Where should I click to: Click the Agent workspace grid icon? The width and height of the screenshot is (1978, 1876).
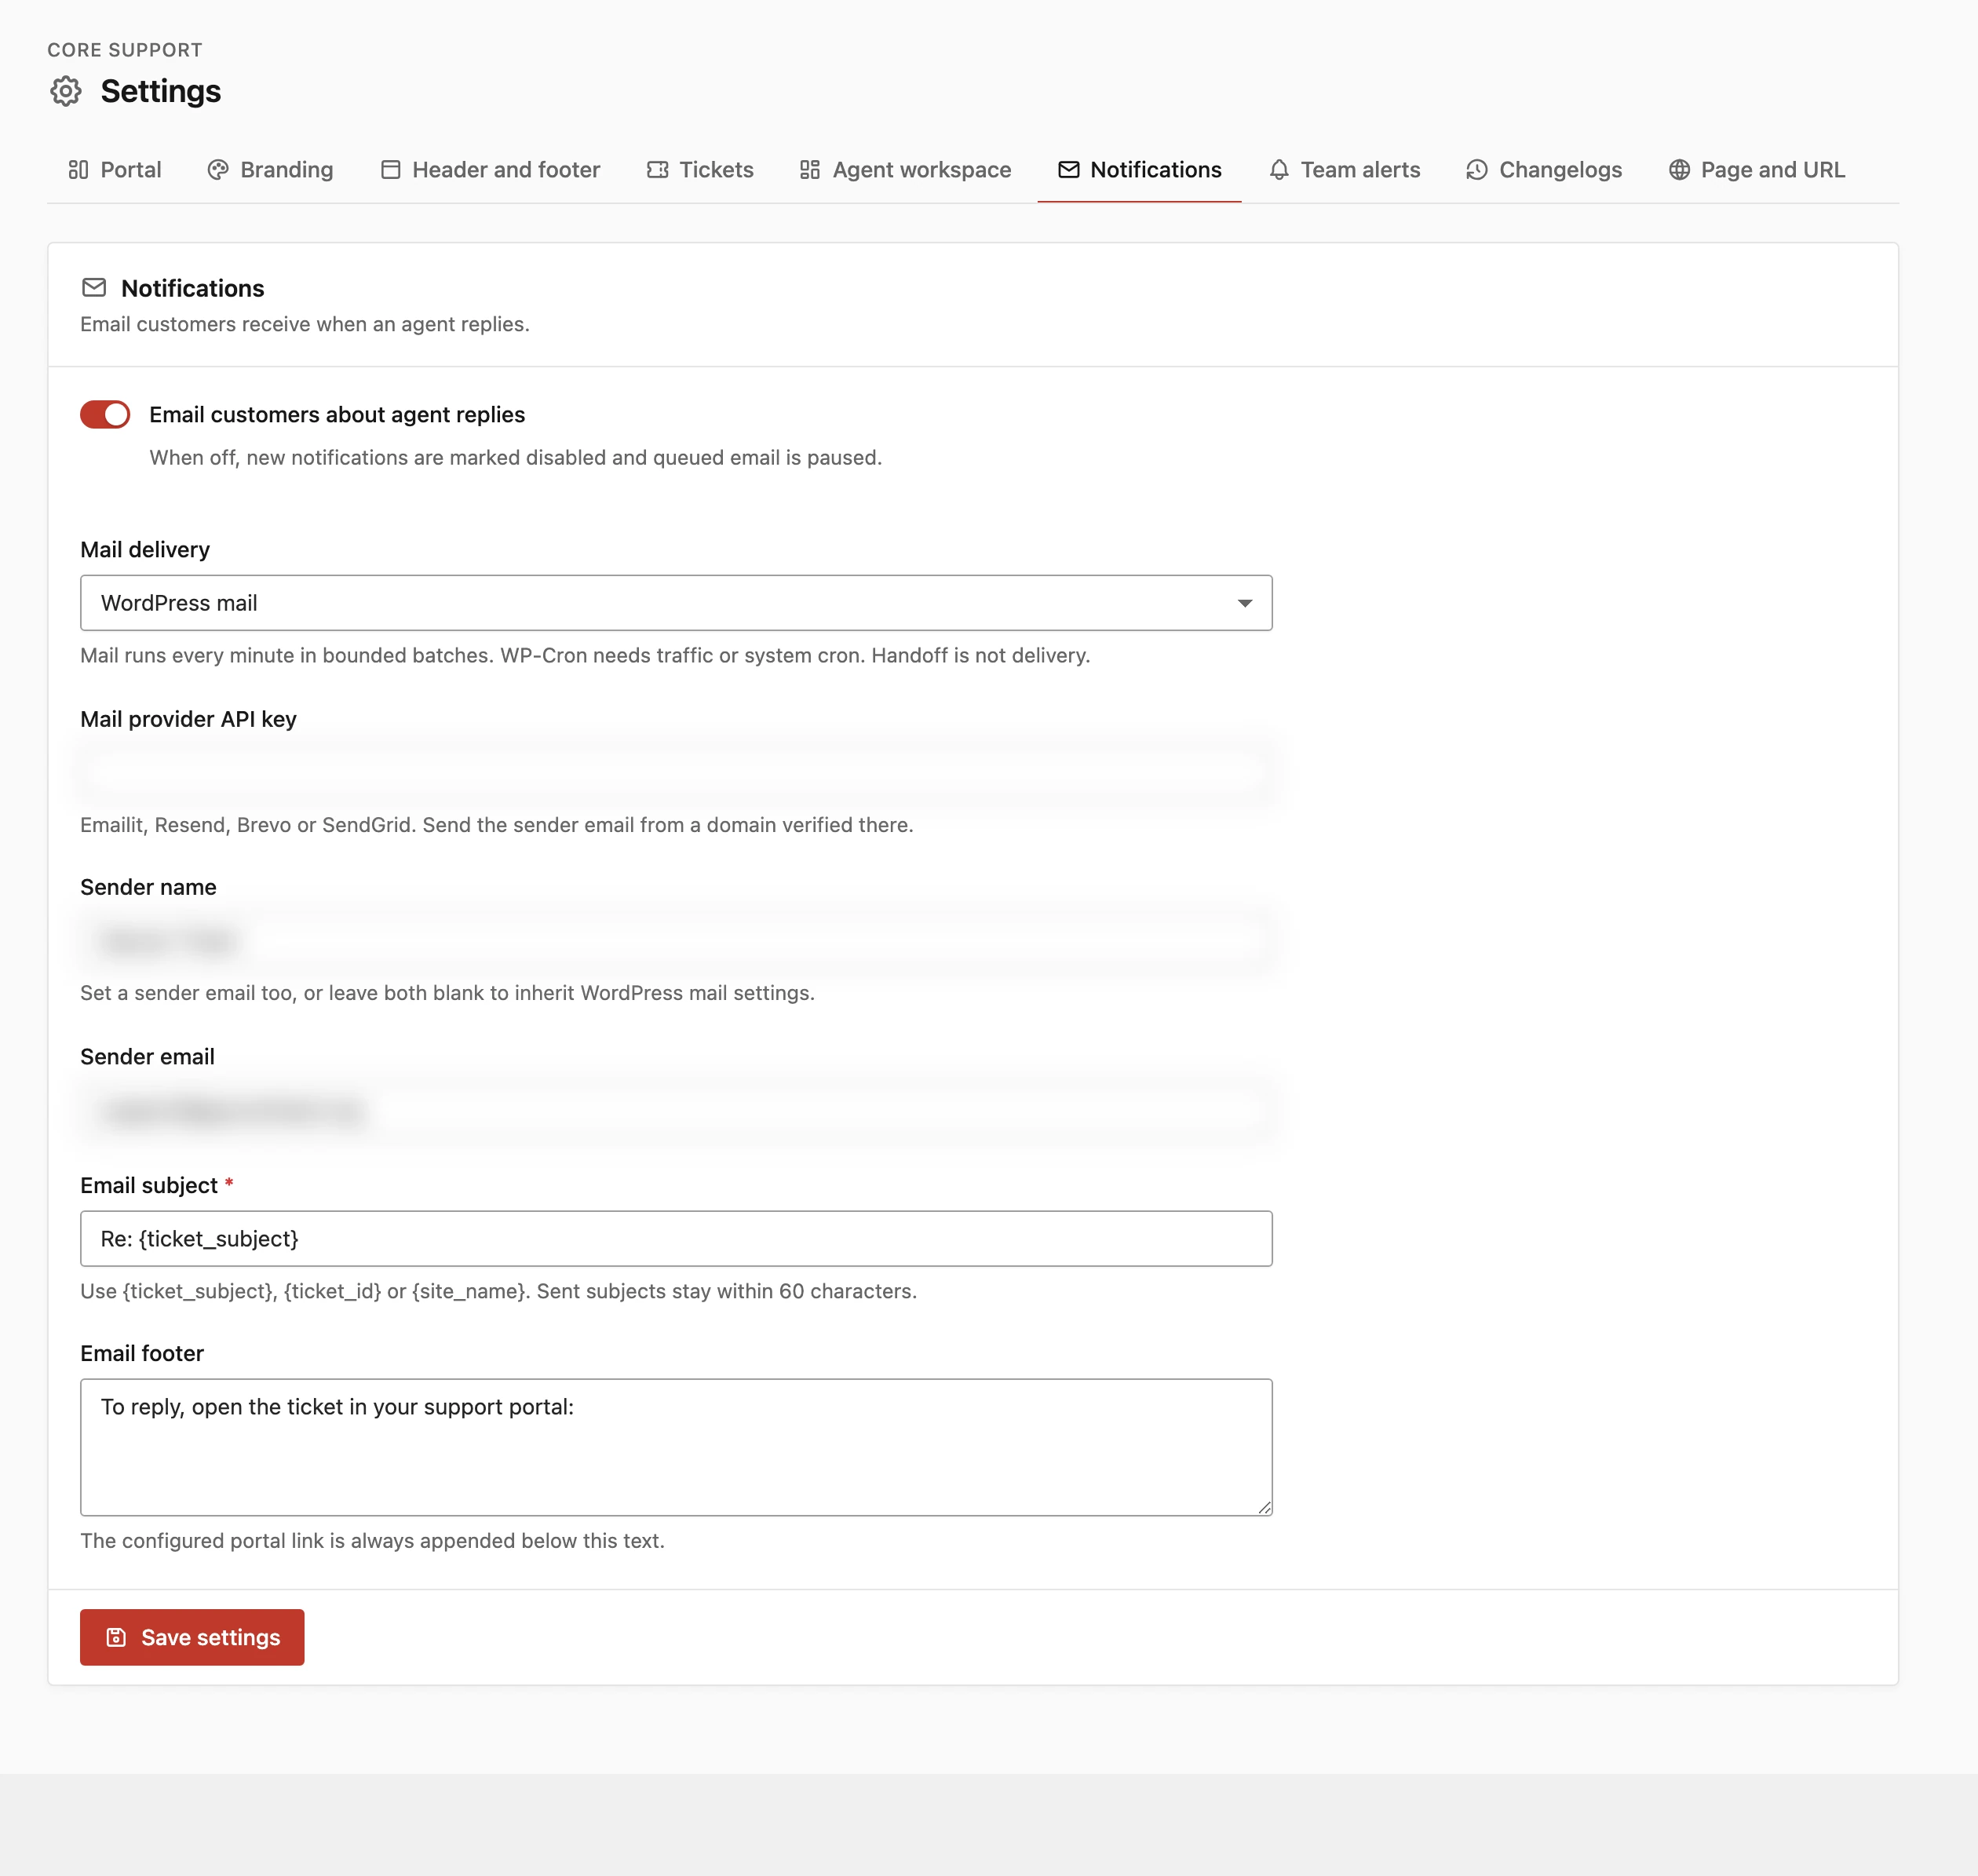pyautogui.click(x=810, y=170)
